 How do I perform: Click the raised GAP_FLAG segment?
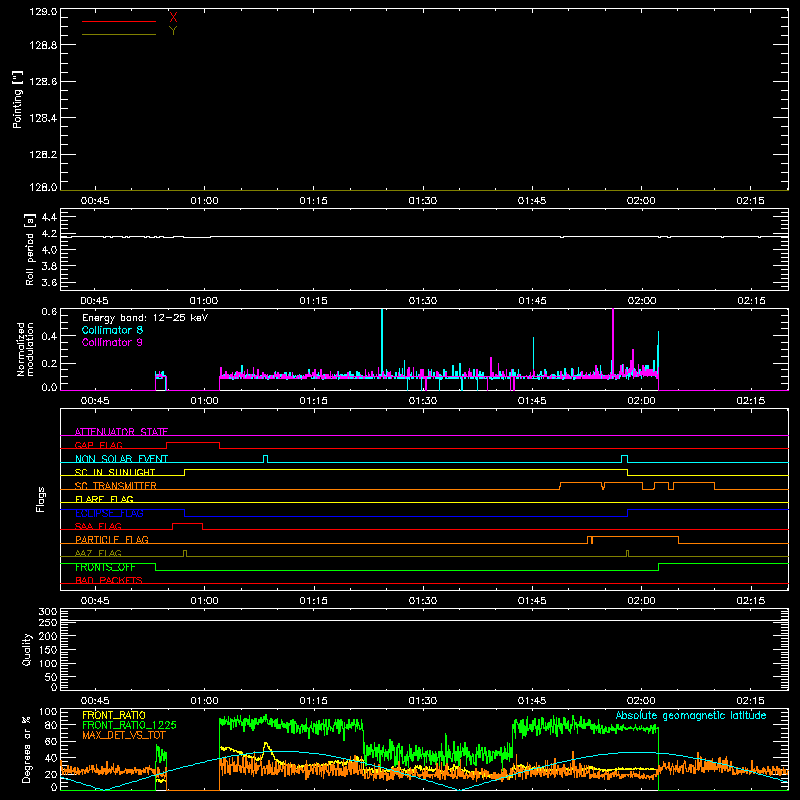coord(193,442)
